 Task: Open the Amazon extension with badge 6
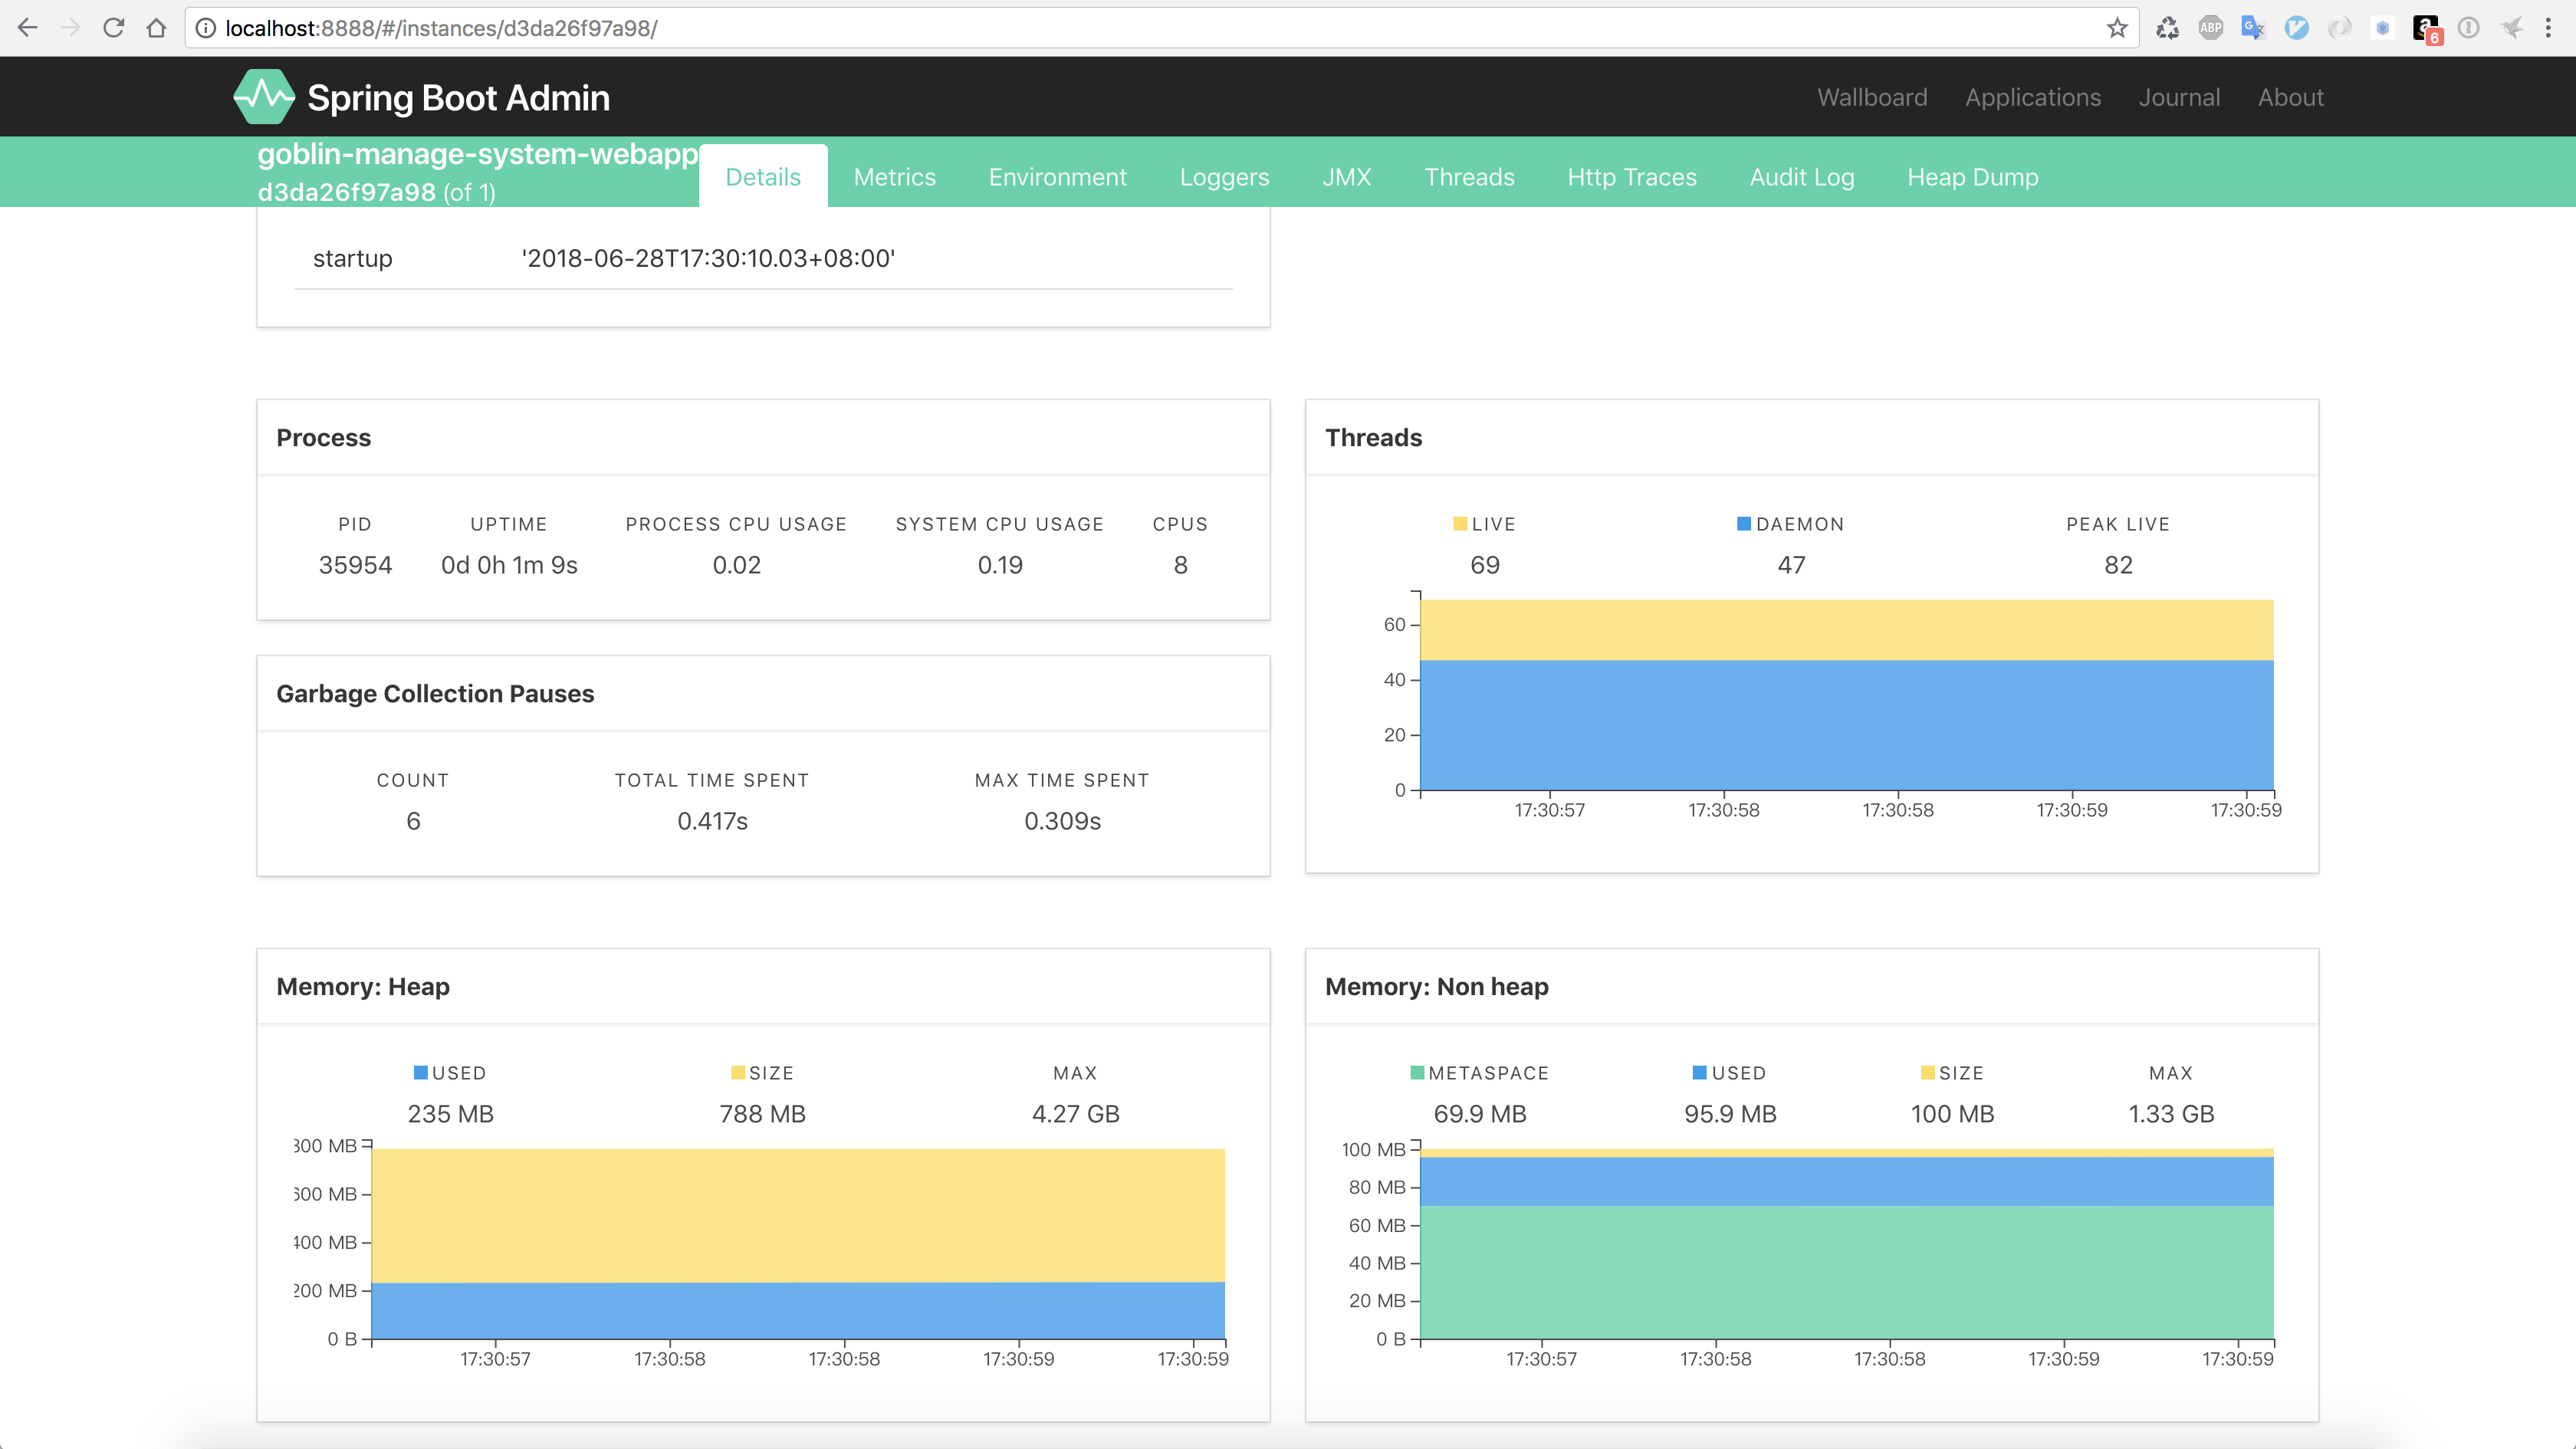2426,28
